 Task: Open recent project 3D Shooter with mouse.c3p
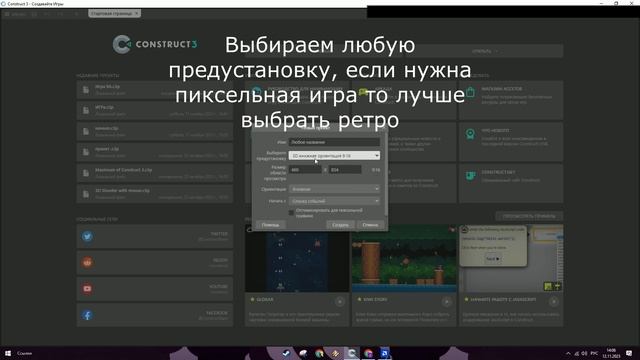[x=155, y=194]
